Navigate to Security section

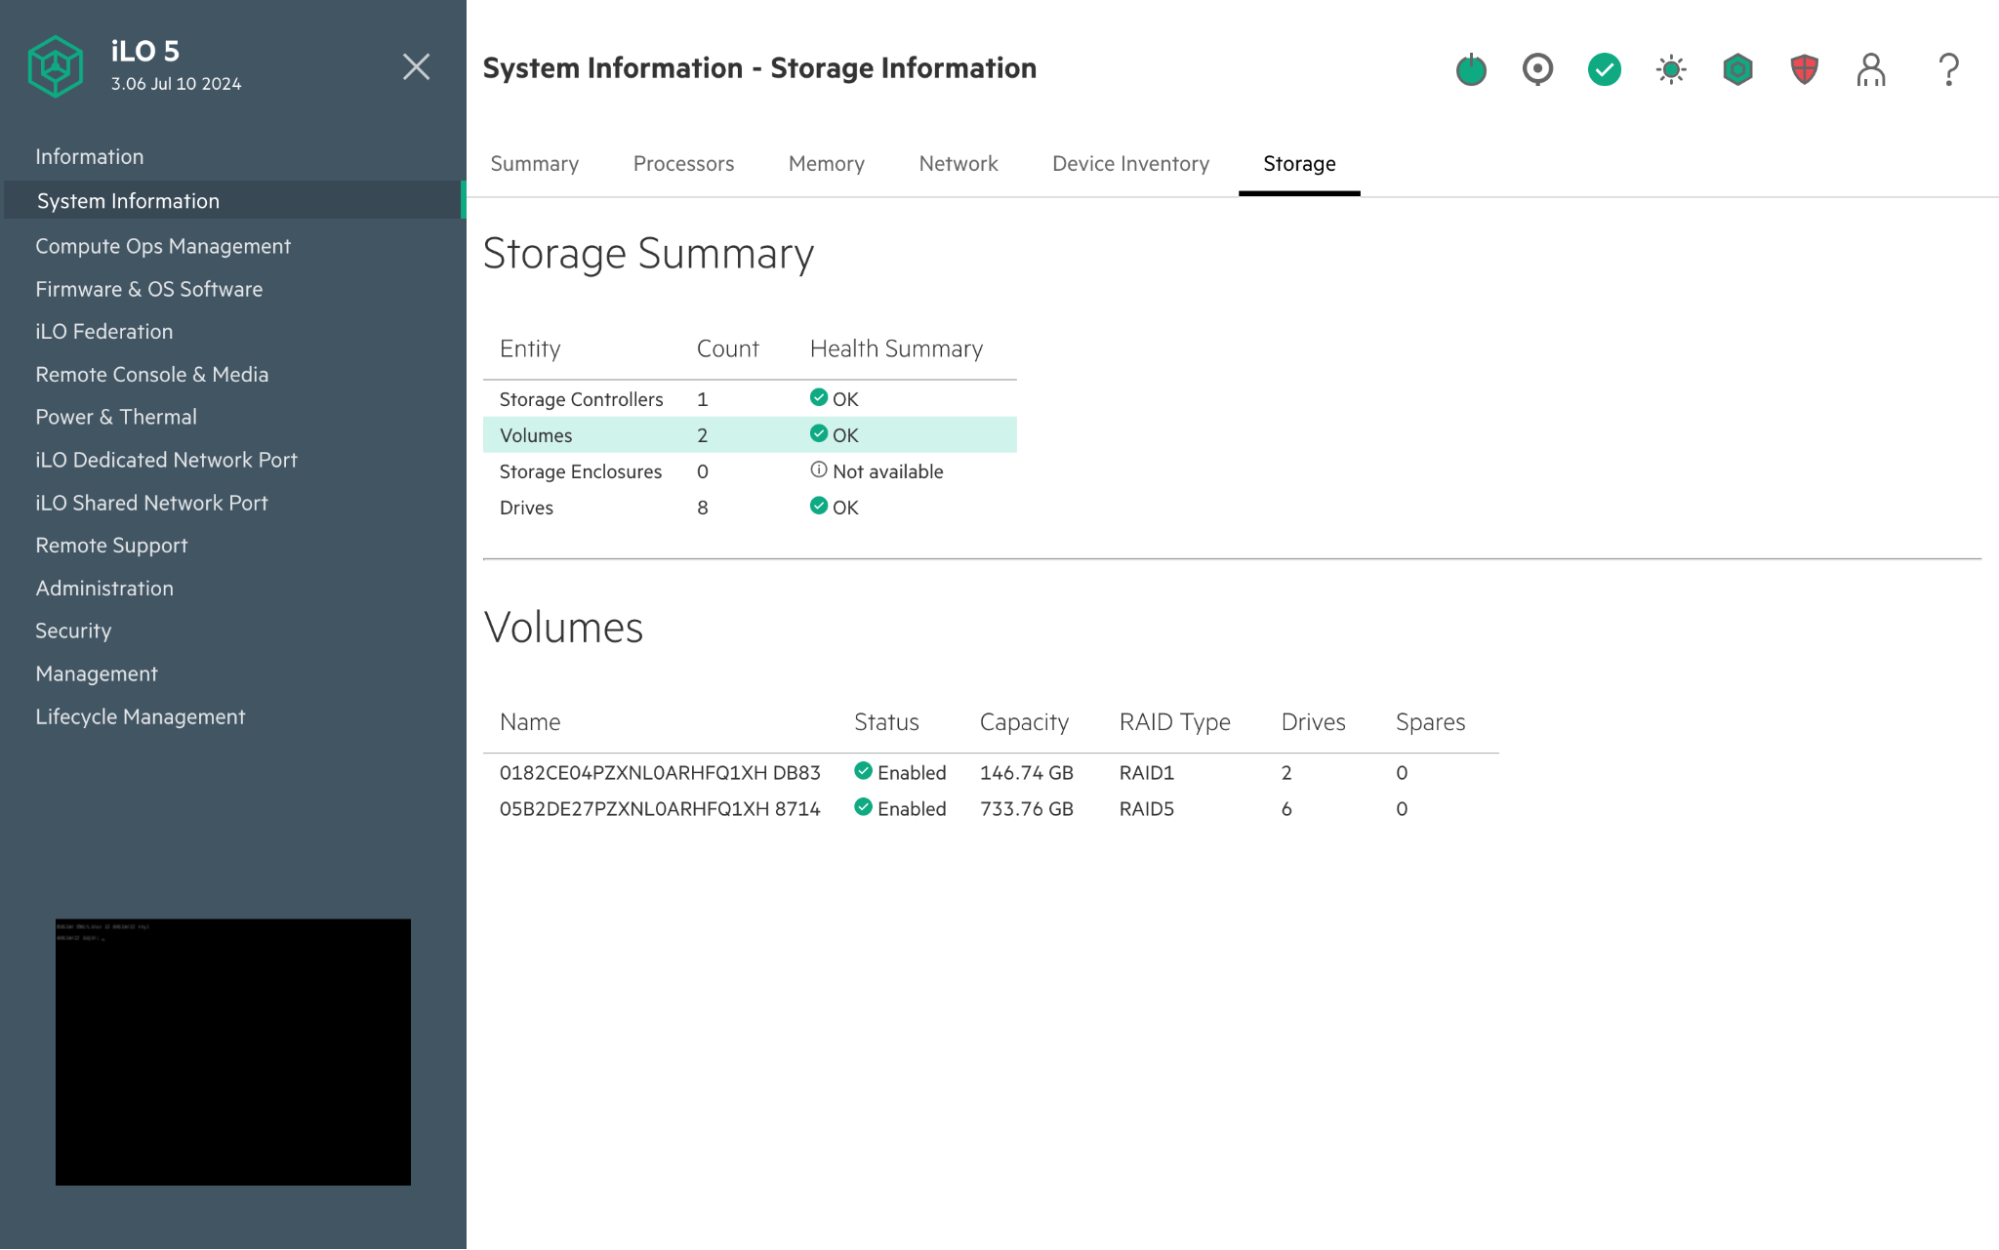click(x=72, y=629)
